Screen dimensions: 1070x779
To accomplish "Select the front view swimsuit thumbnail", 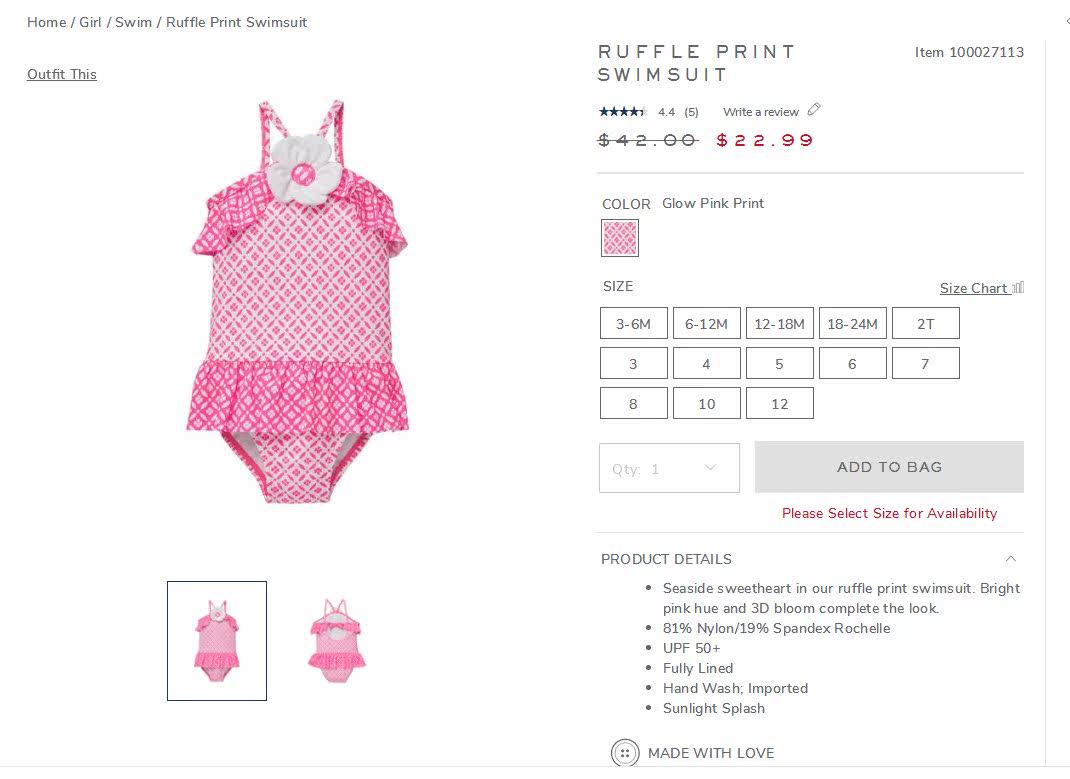I will 217,641.
